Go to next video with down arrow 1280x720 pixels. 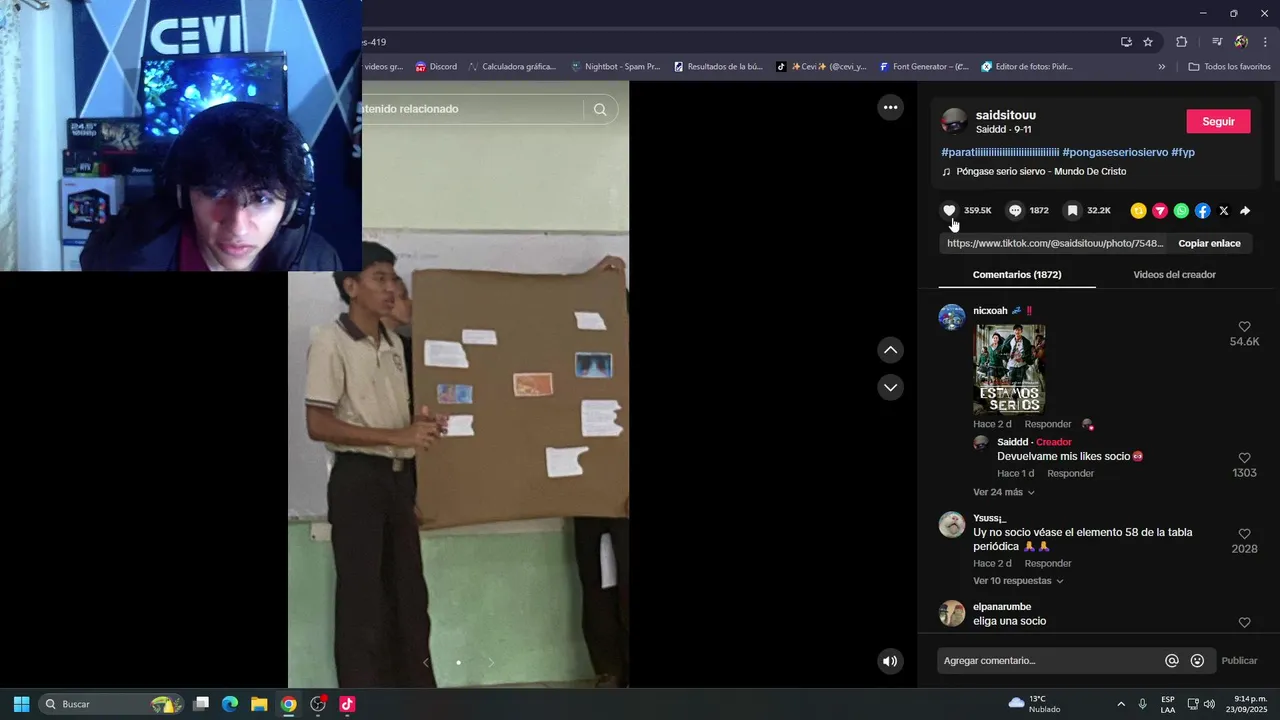pyautogui.click(x=890, y=387)
